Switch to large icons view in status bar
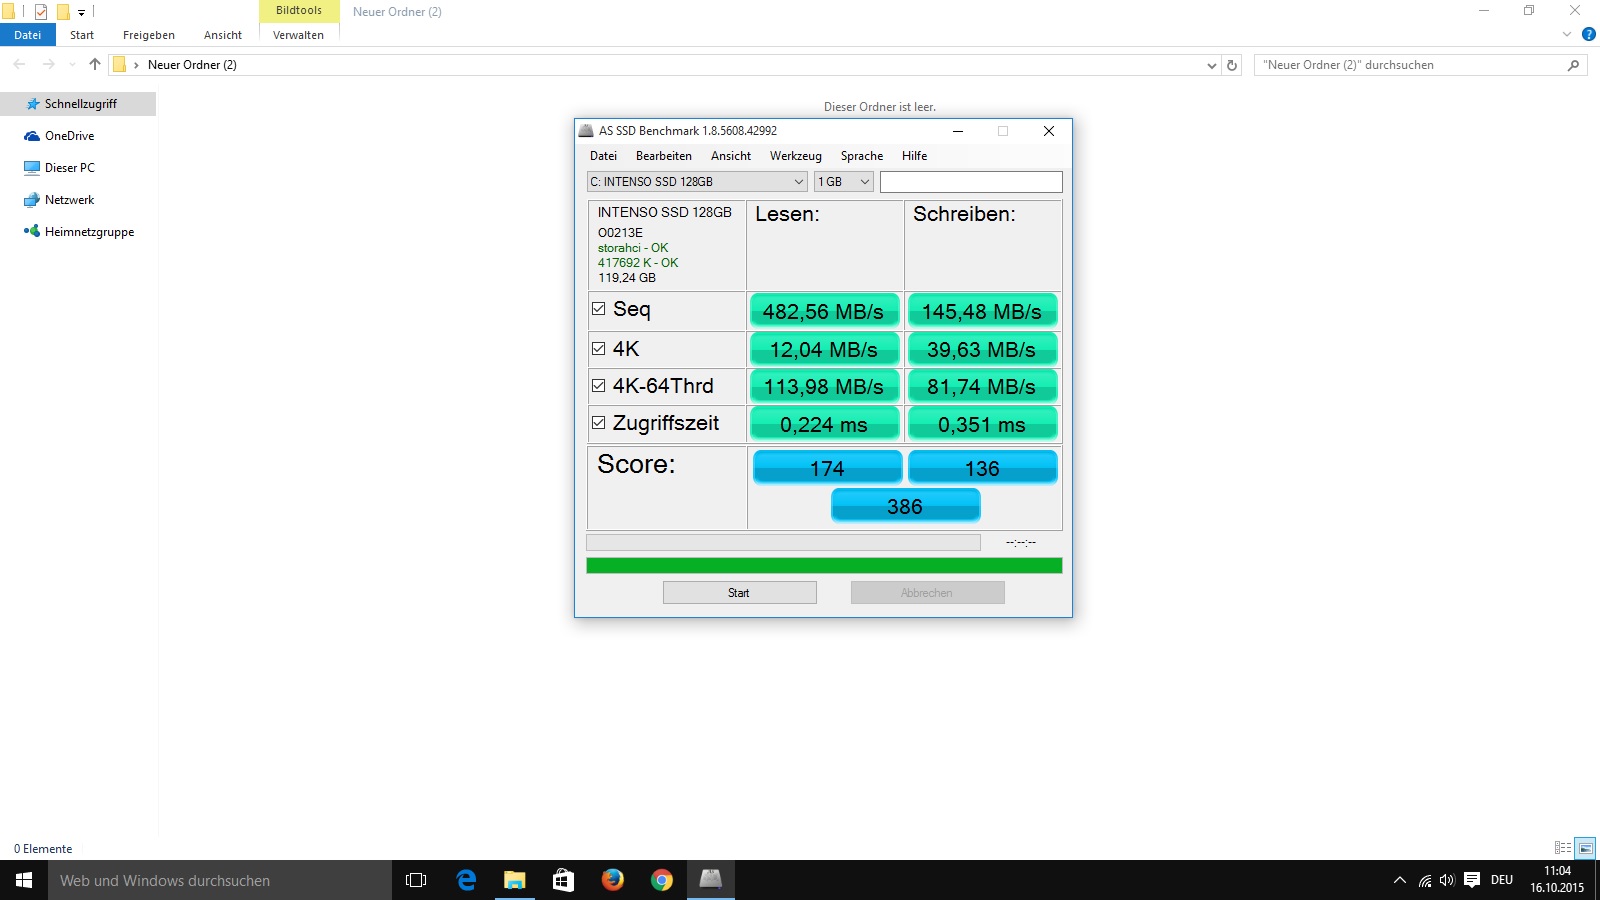This screenshot has width=1600, height=900. pyautogui.click(x=1585, y=848)
